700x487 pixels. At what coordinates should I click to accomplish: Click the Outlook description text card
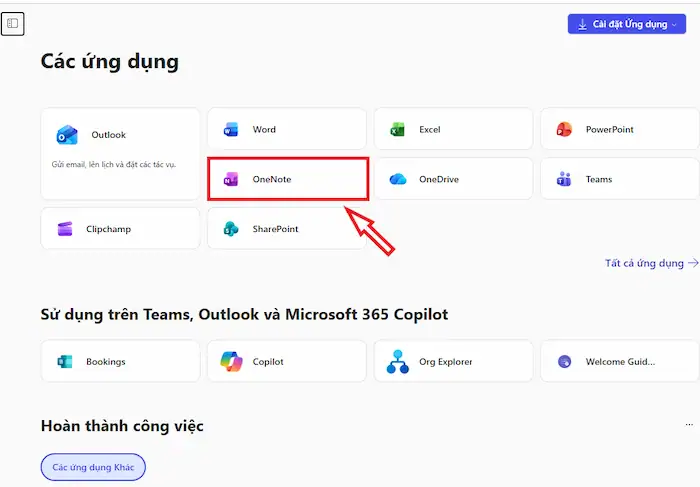pyautogui.click(x=114, y=164)
